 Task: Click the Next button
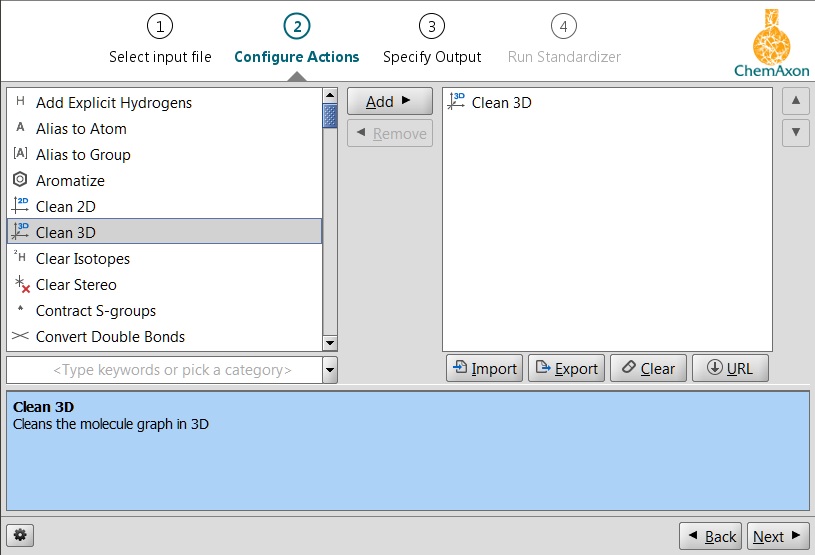click(777, 536)
